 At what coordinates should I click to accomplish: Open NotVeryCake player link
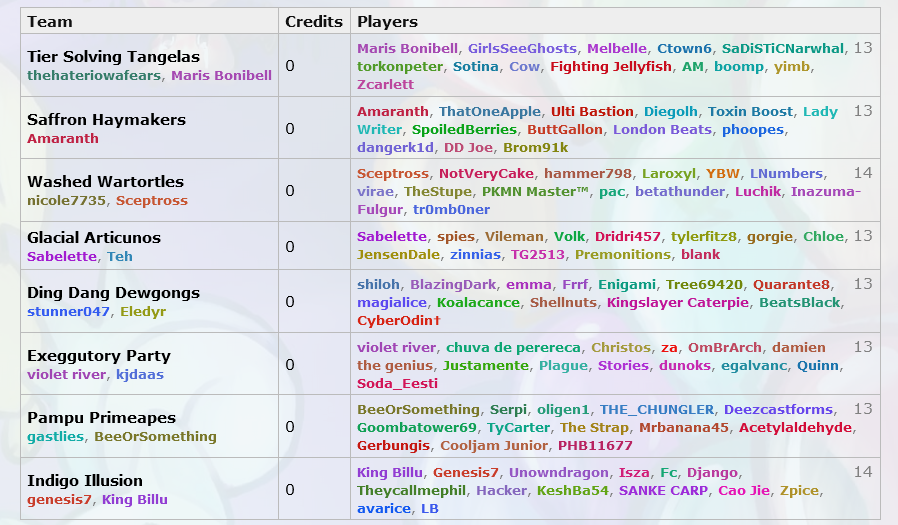[x=486, y=173]
